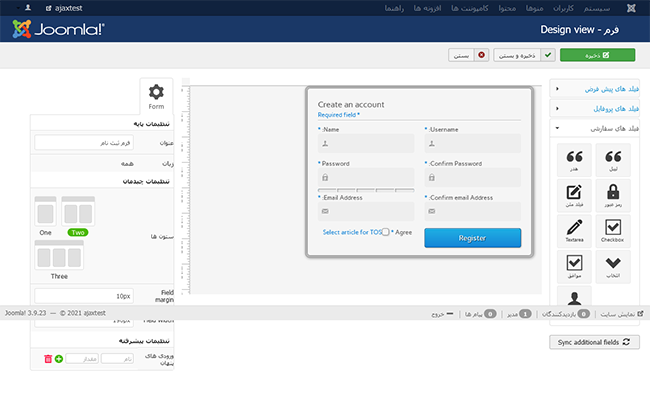
Task: Open the ajaxtest site link in top bar
Action: click(x=64, y=8)
